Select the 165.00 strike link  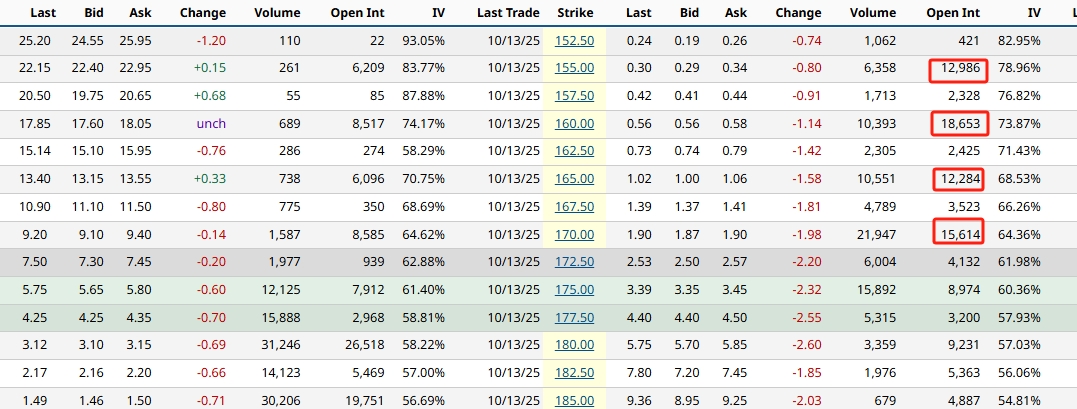(574, 178)
